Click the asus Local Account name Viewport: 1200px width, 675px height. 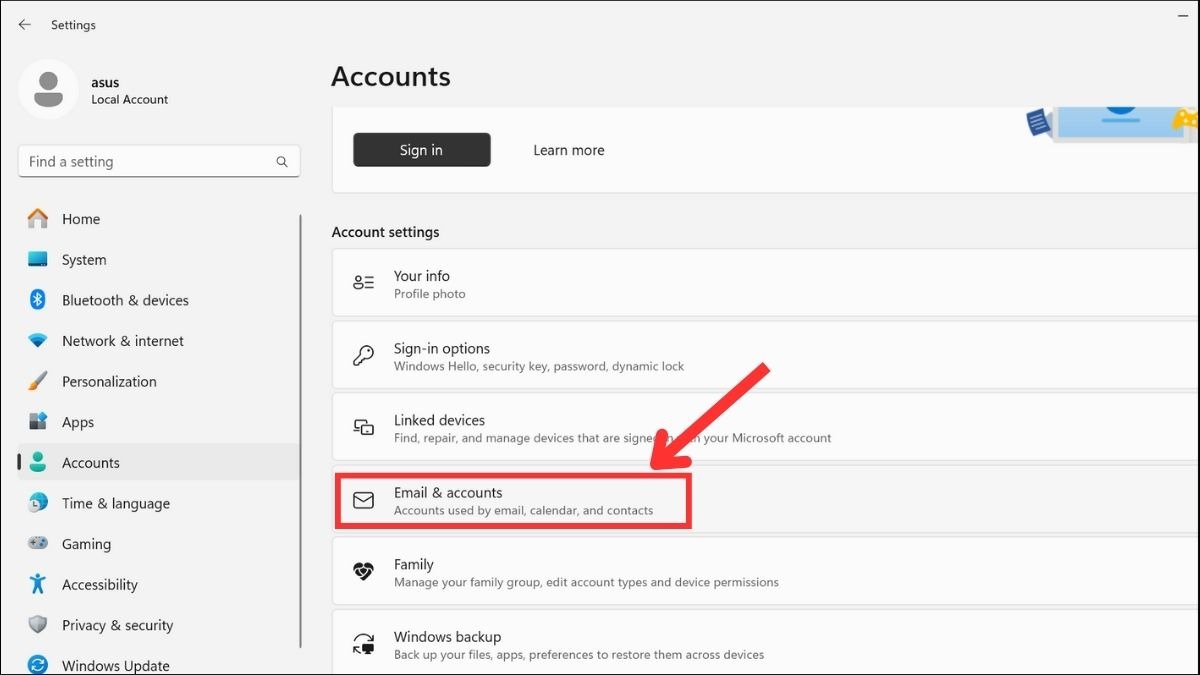tap(130, 90)
